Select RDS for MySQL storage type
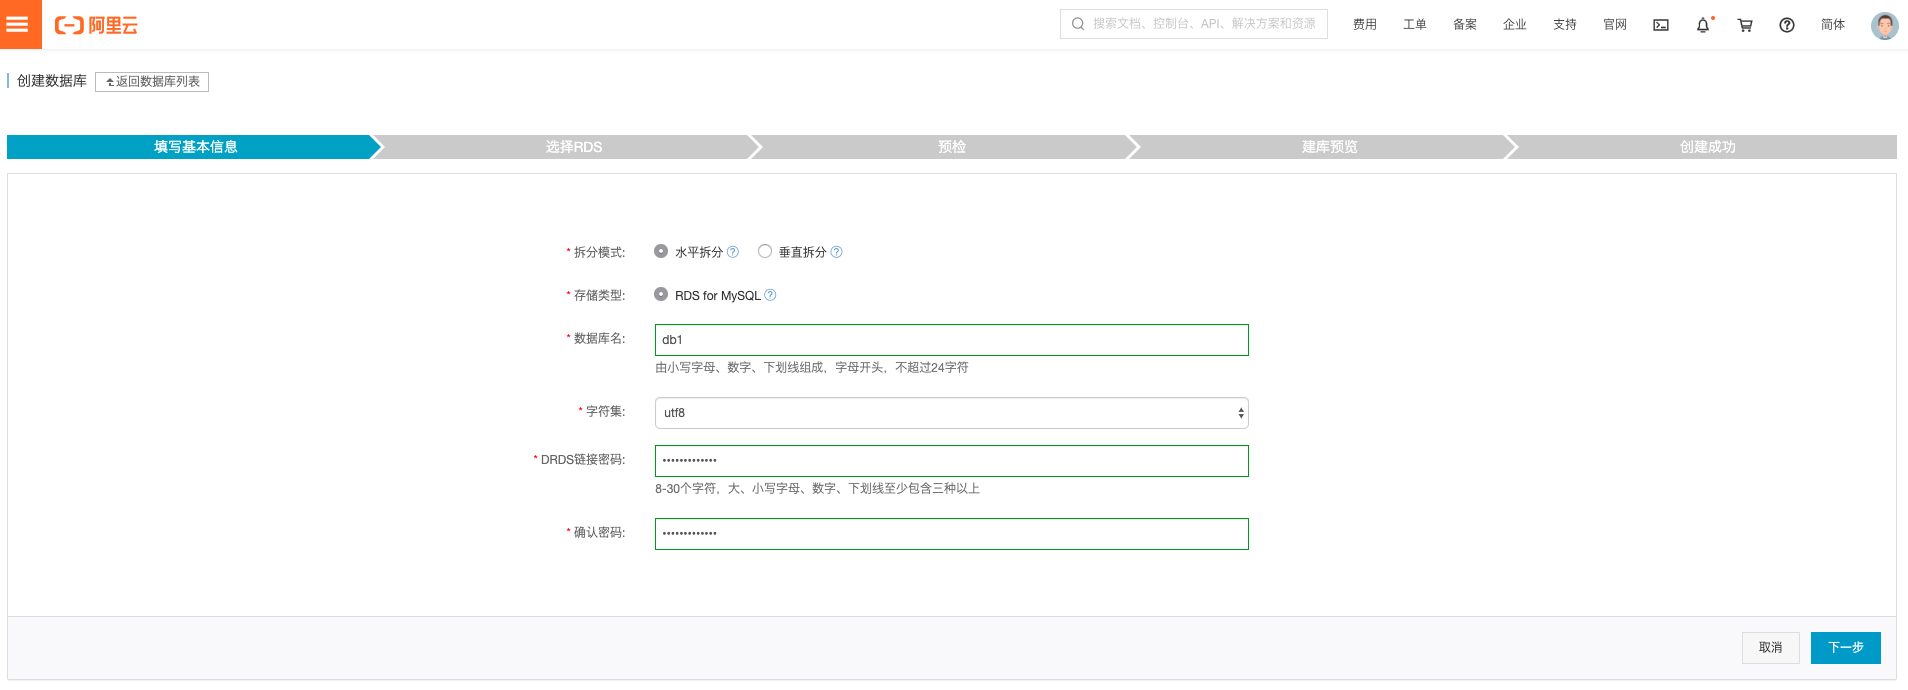 [x=661, y=294]
